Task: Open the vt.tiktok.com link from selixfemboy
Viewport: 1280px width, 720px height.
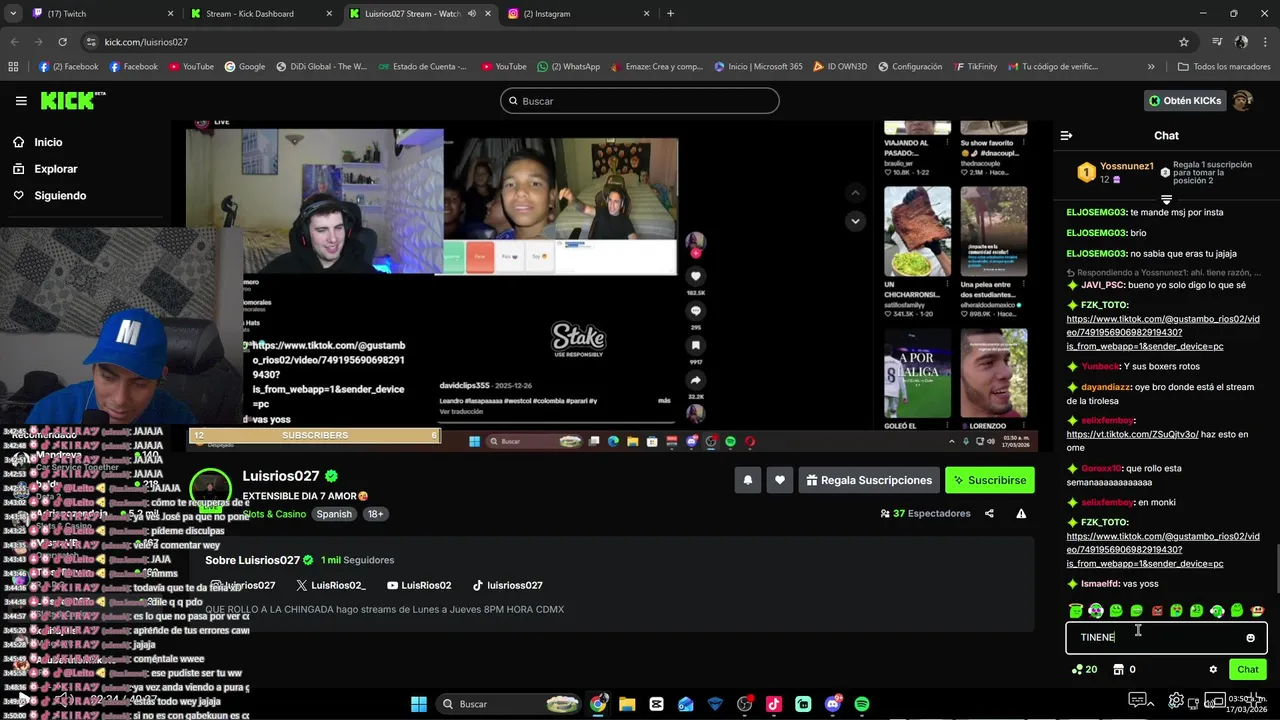Action: coord(1132,435)
